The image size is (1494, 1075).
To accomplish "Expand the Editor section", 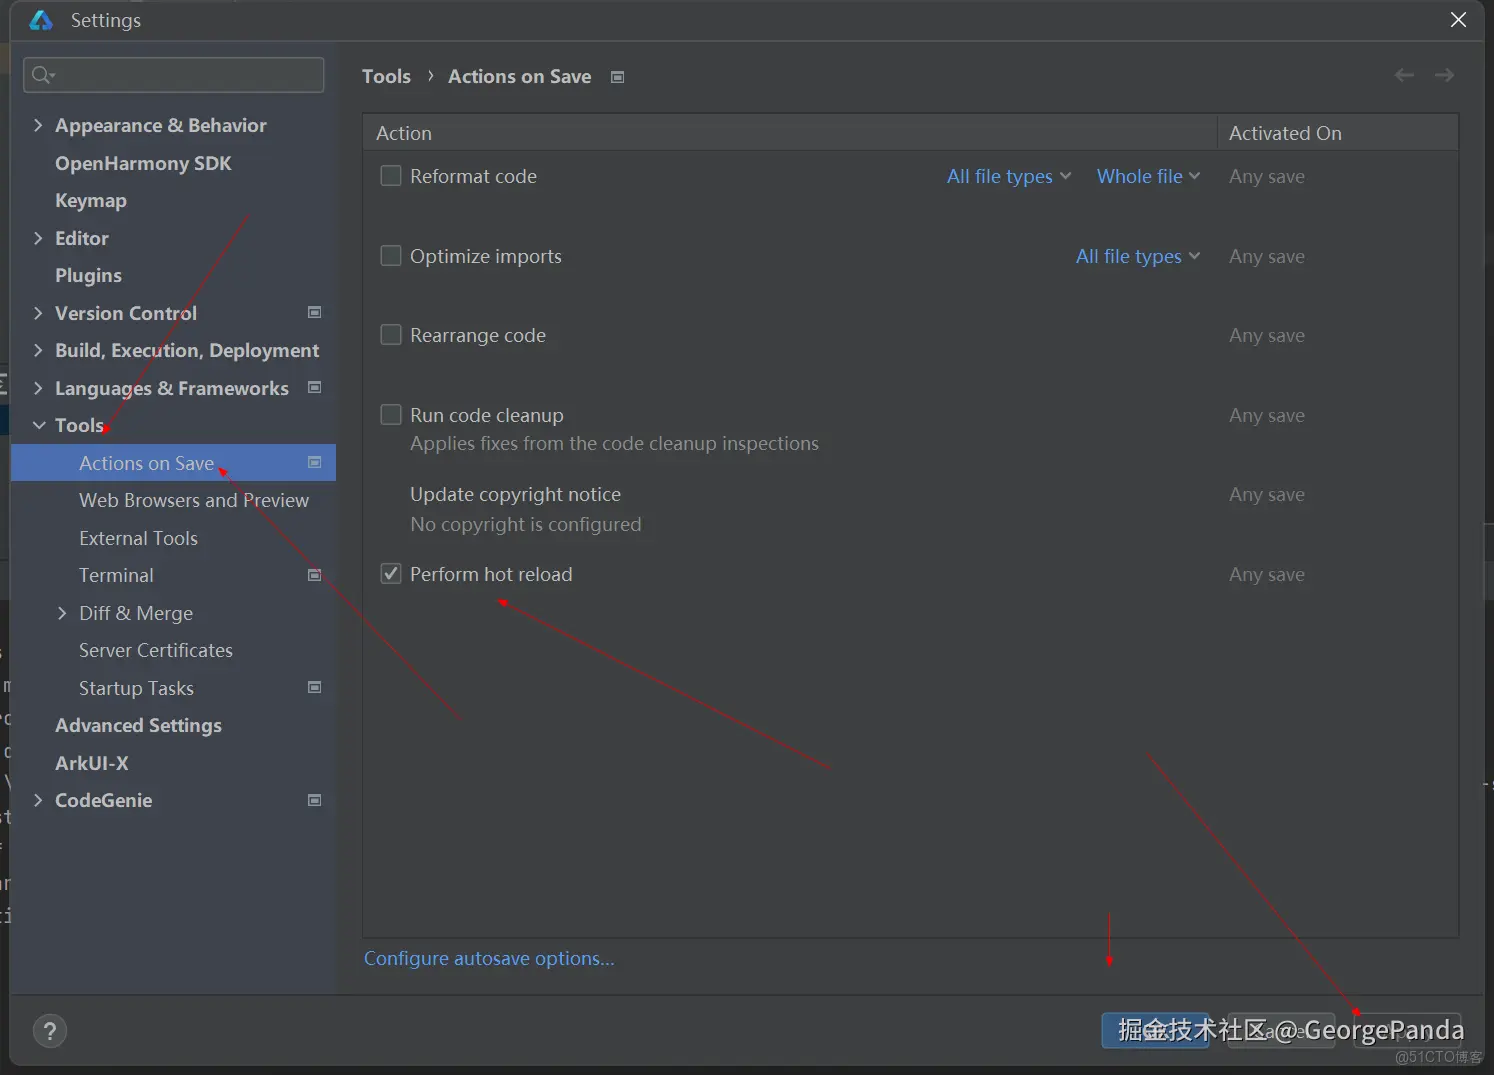I will click(x=38, y=238).
